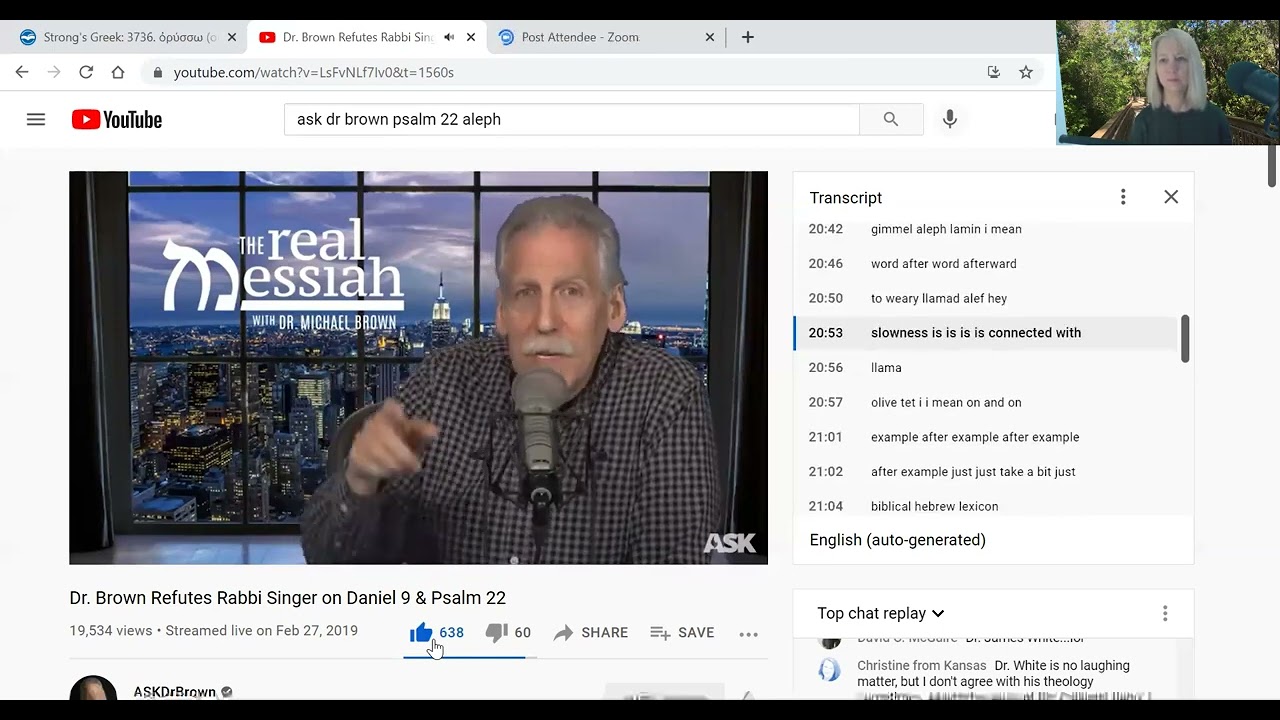
Task: Change the English (auto-generated) transcript language
Action: (898, 540)
